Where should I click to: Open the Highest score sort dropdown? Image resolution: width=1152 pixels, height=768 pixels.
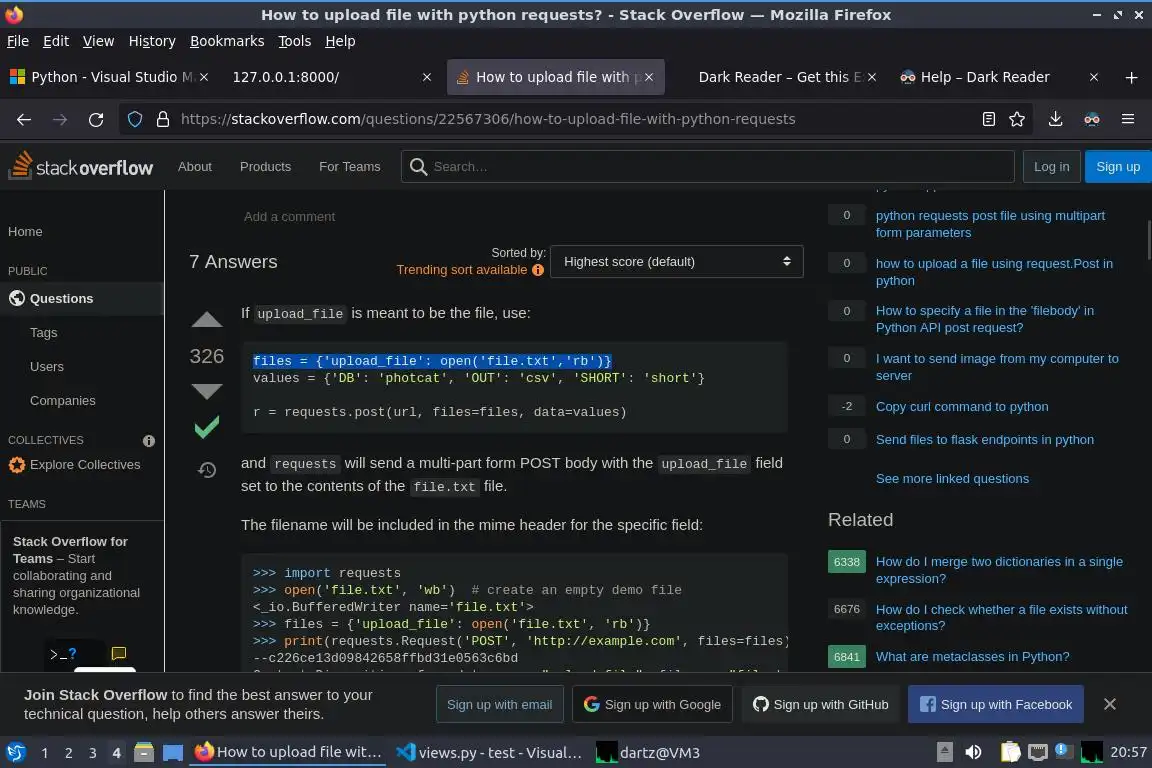(677, 262)
